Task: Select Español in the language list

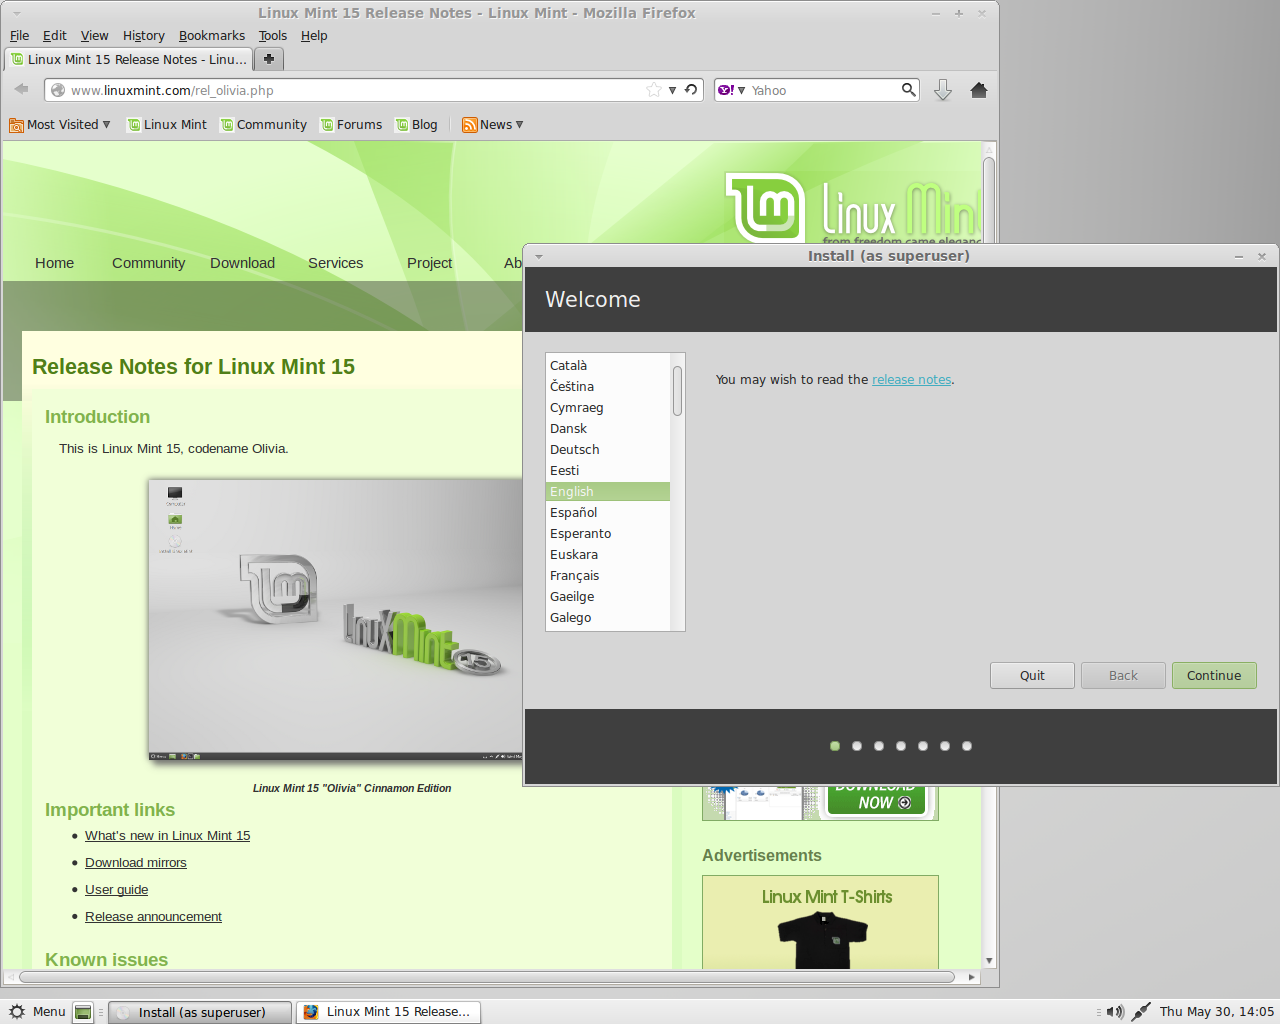Action: pos(608,513)
